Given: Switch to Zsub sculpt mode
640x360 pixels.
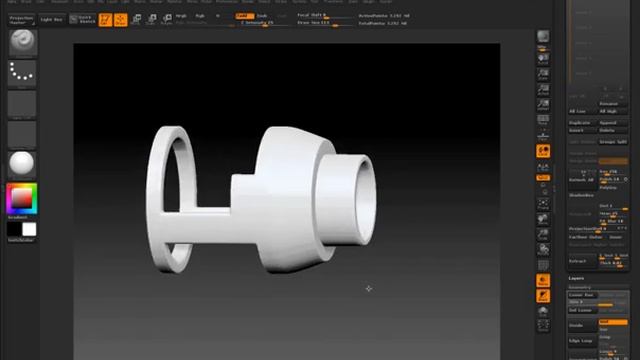Looking at the screenshot, I should click(x=262, y=16).
